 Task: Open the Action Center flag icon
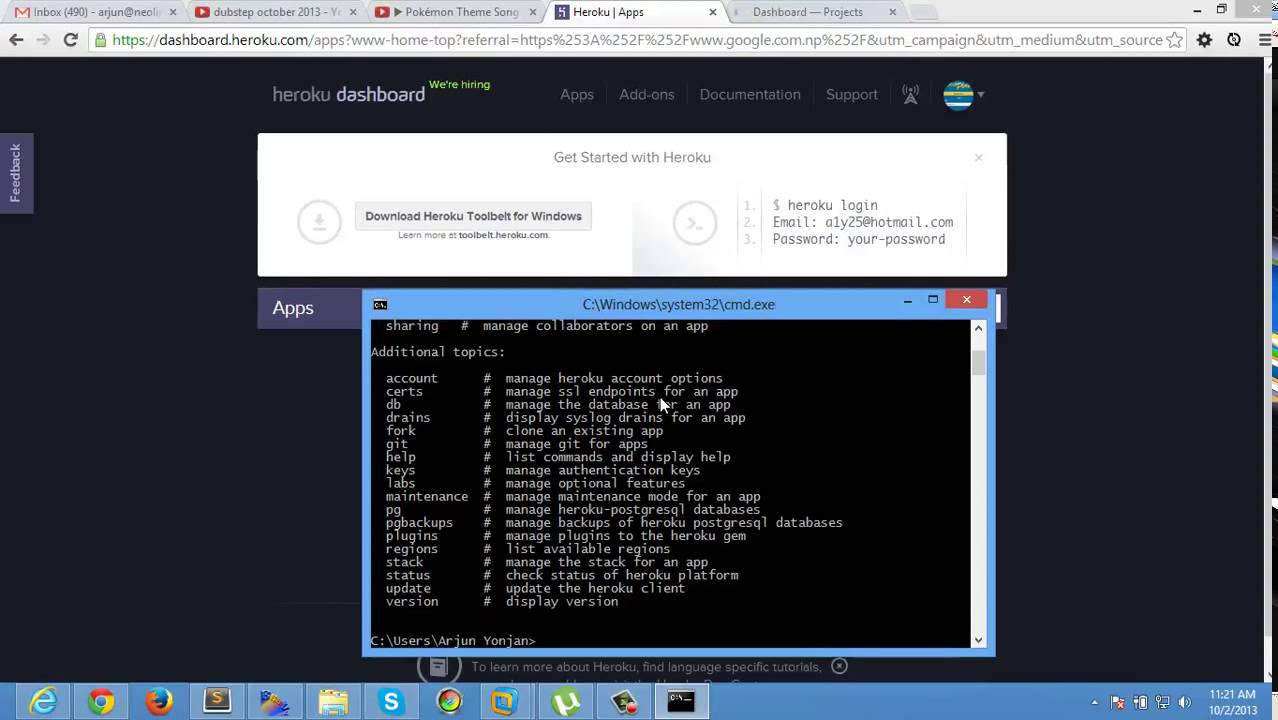coord(1118,702)
